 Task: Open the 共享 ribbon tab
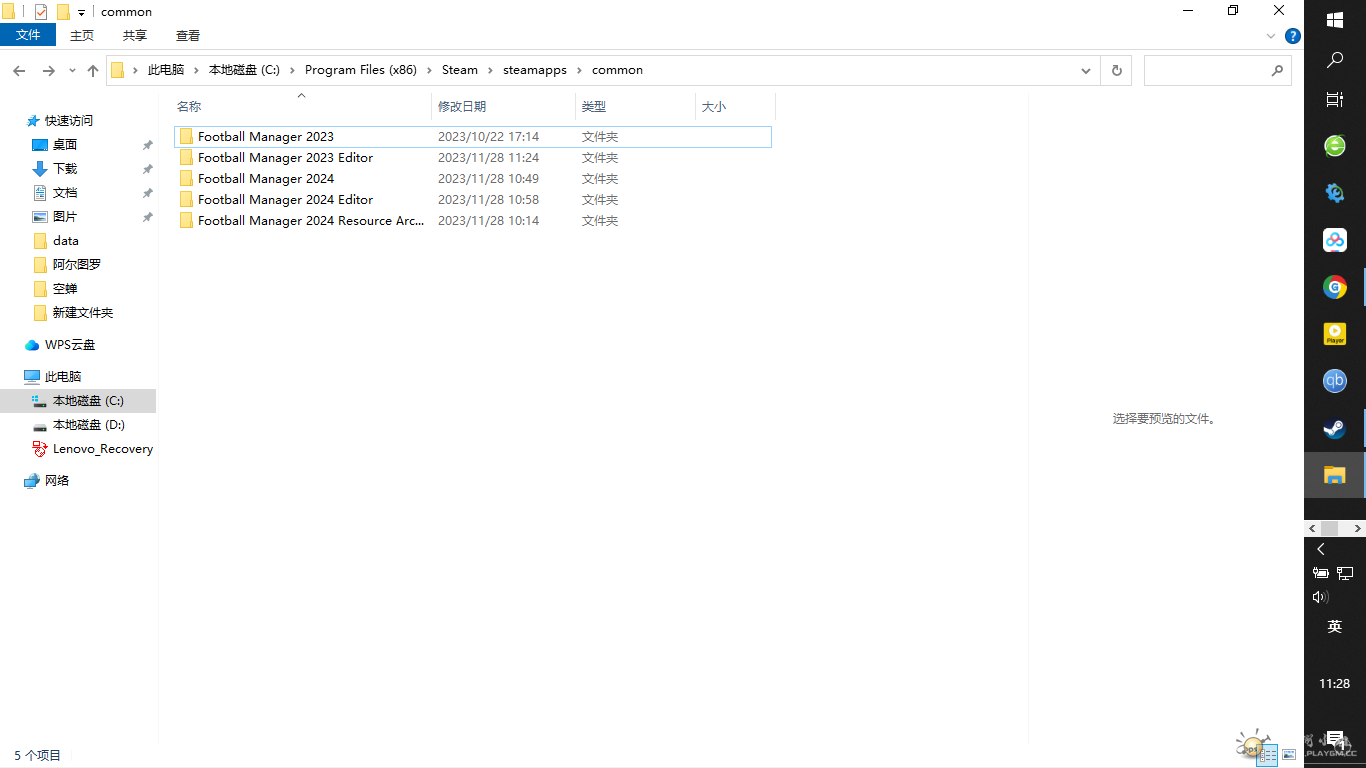click(135, 35)
